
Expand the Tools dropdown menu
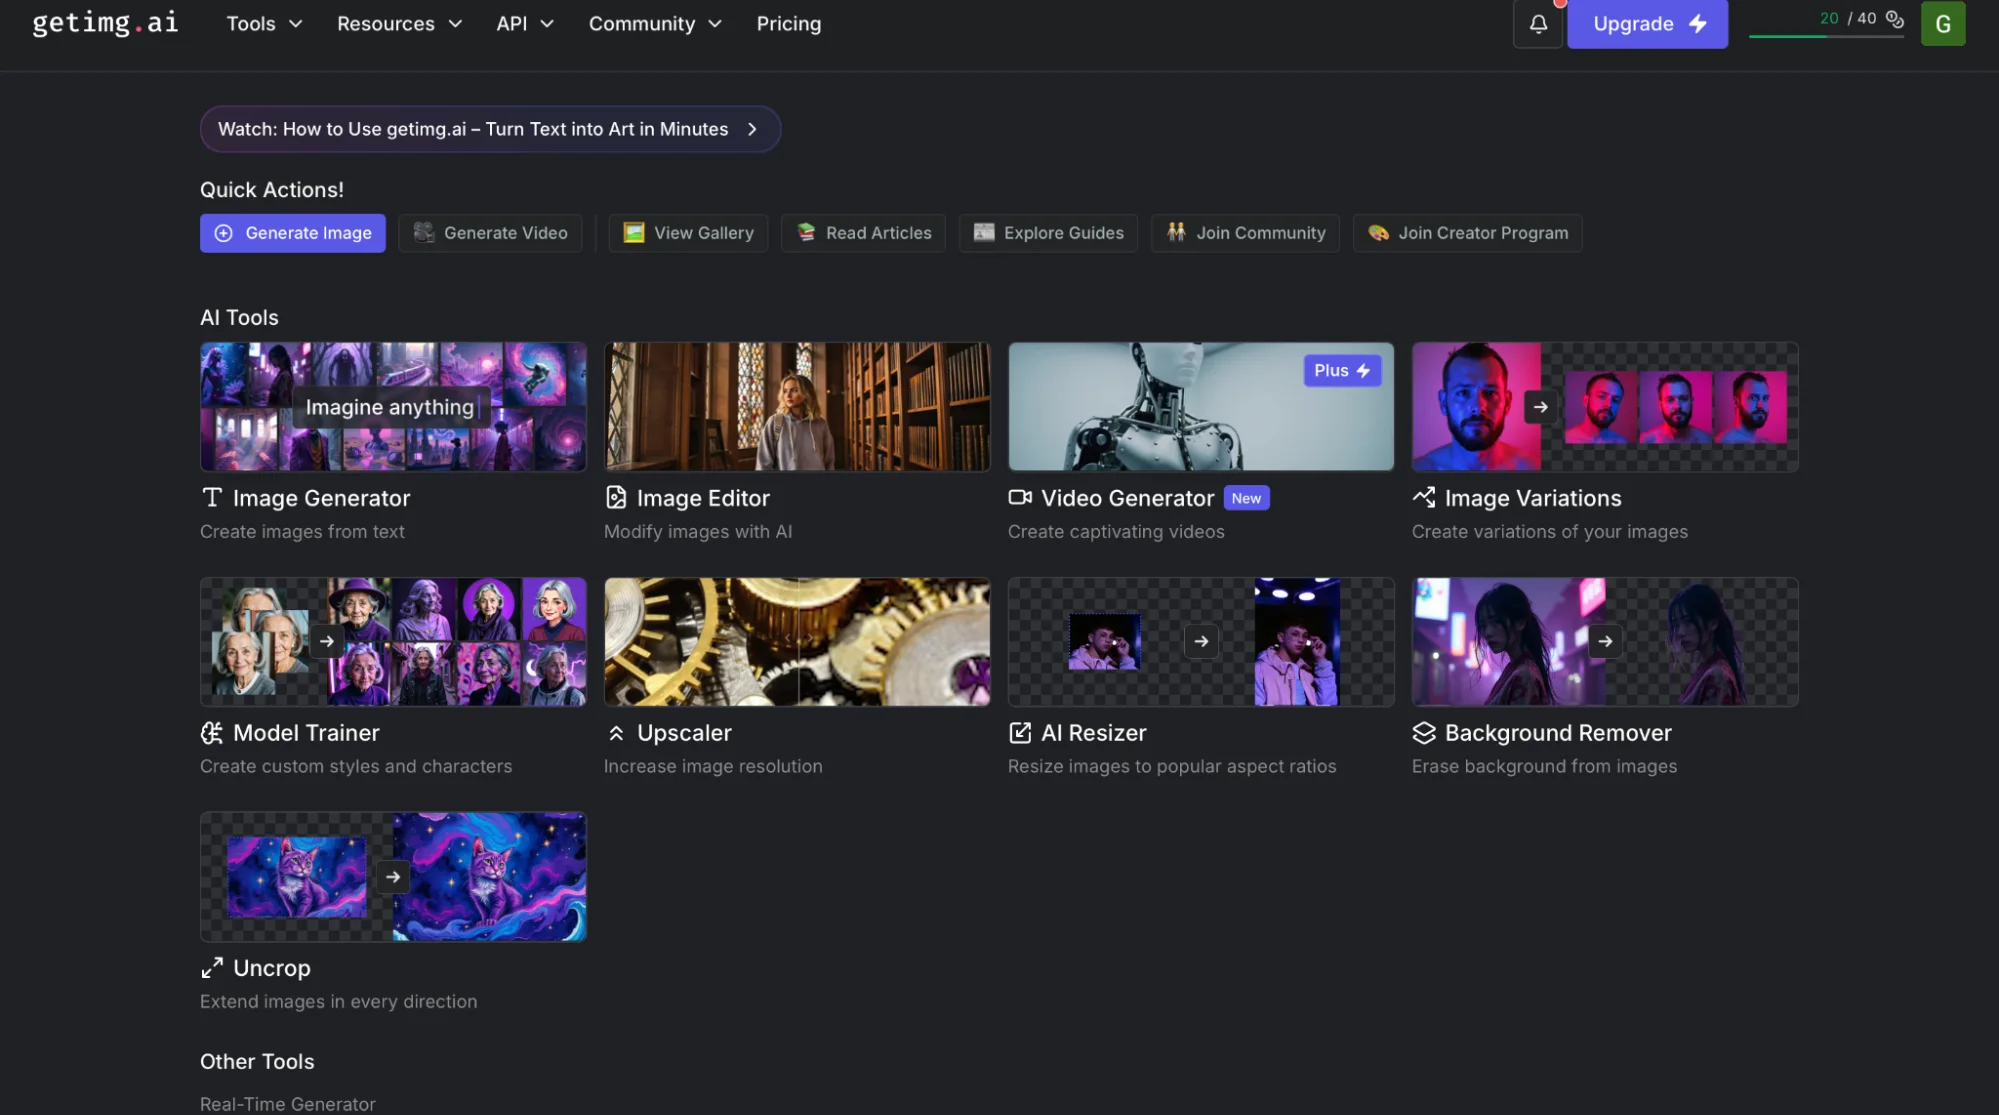click(x=264, y=24)
